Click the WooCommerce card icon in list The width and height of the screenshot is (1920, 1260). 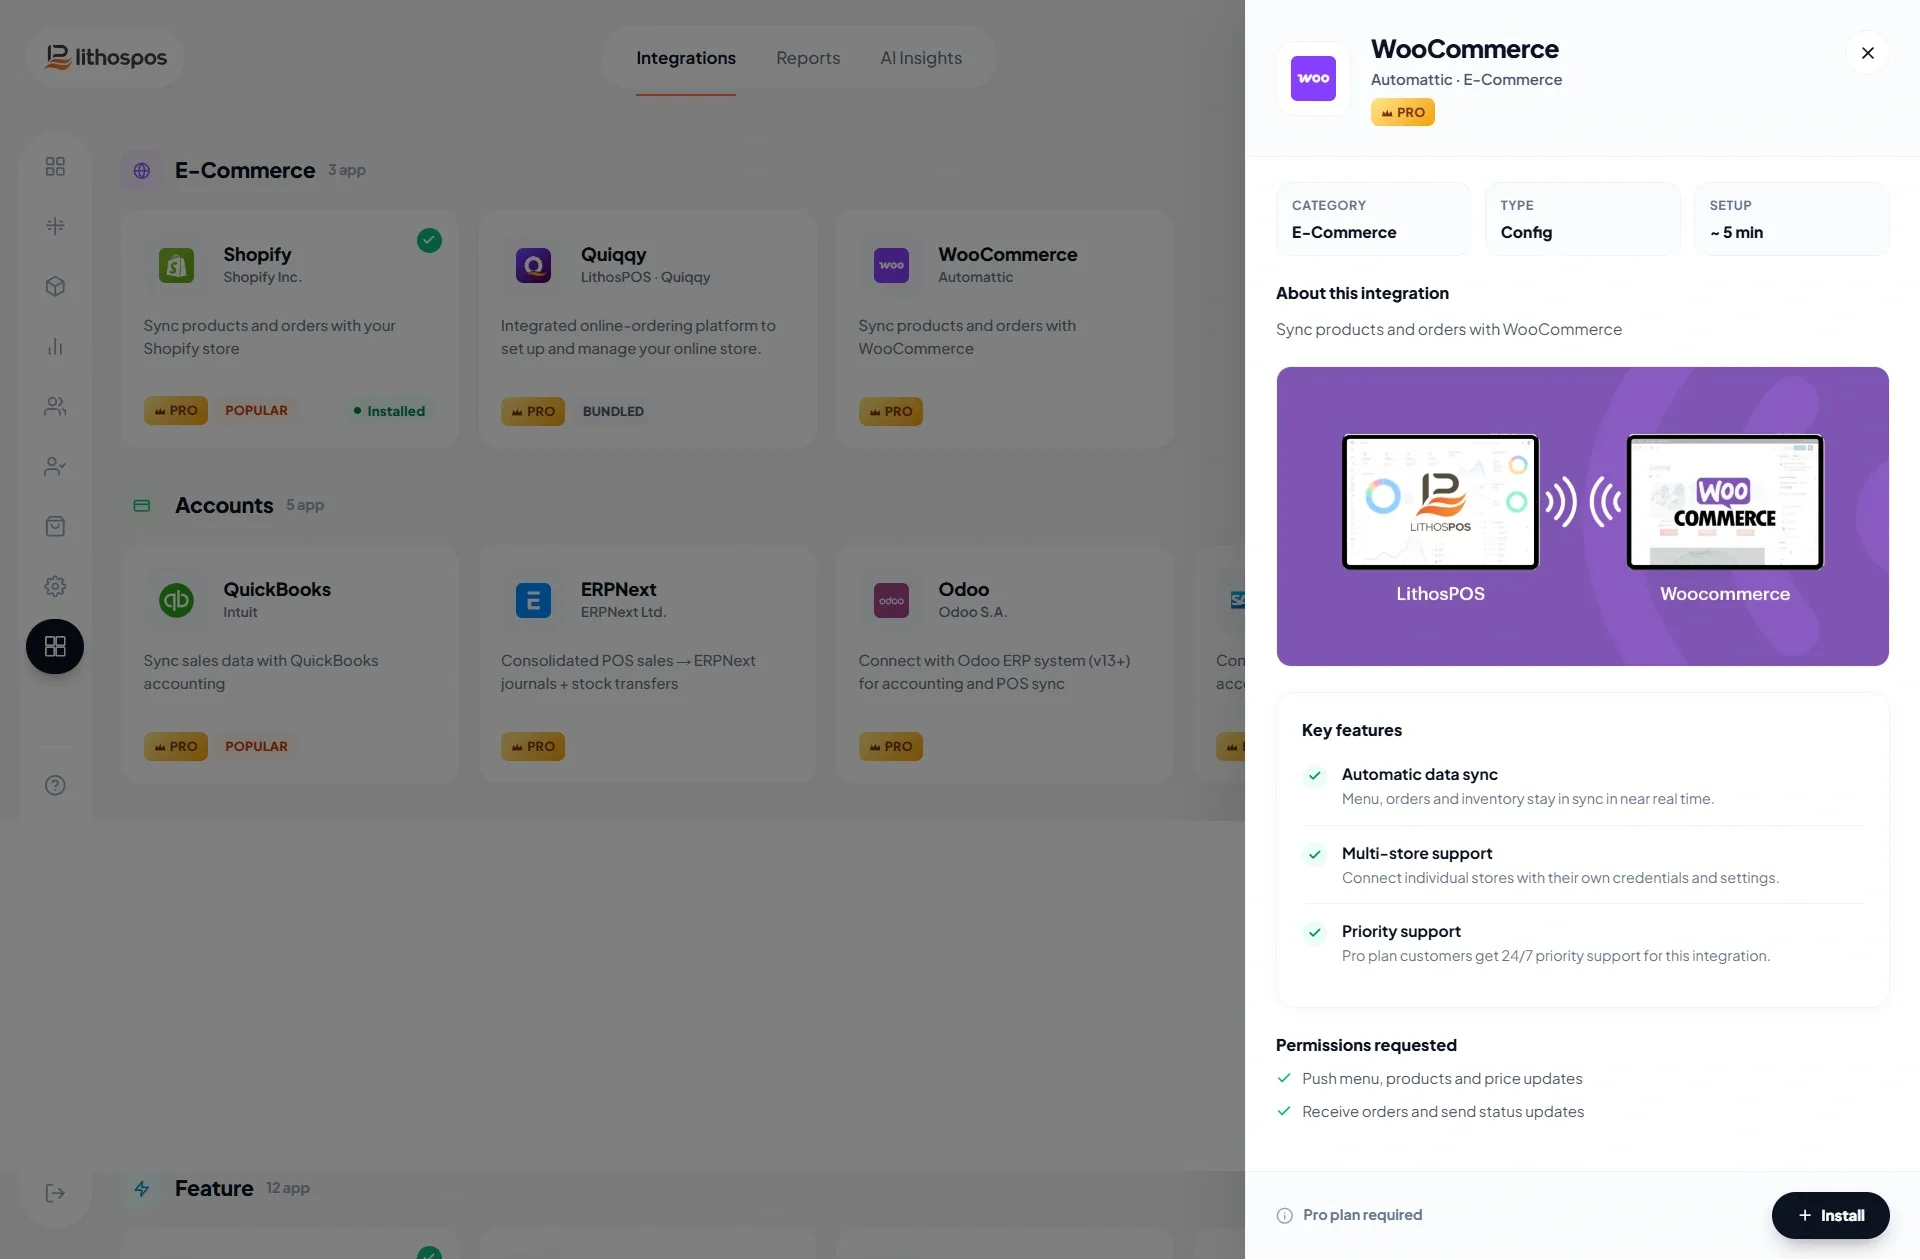[891, 265]
